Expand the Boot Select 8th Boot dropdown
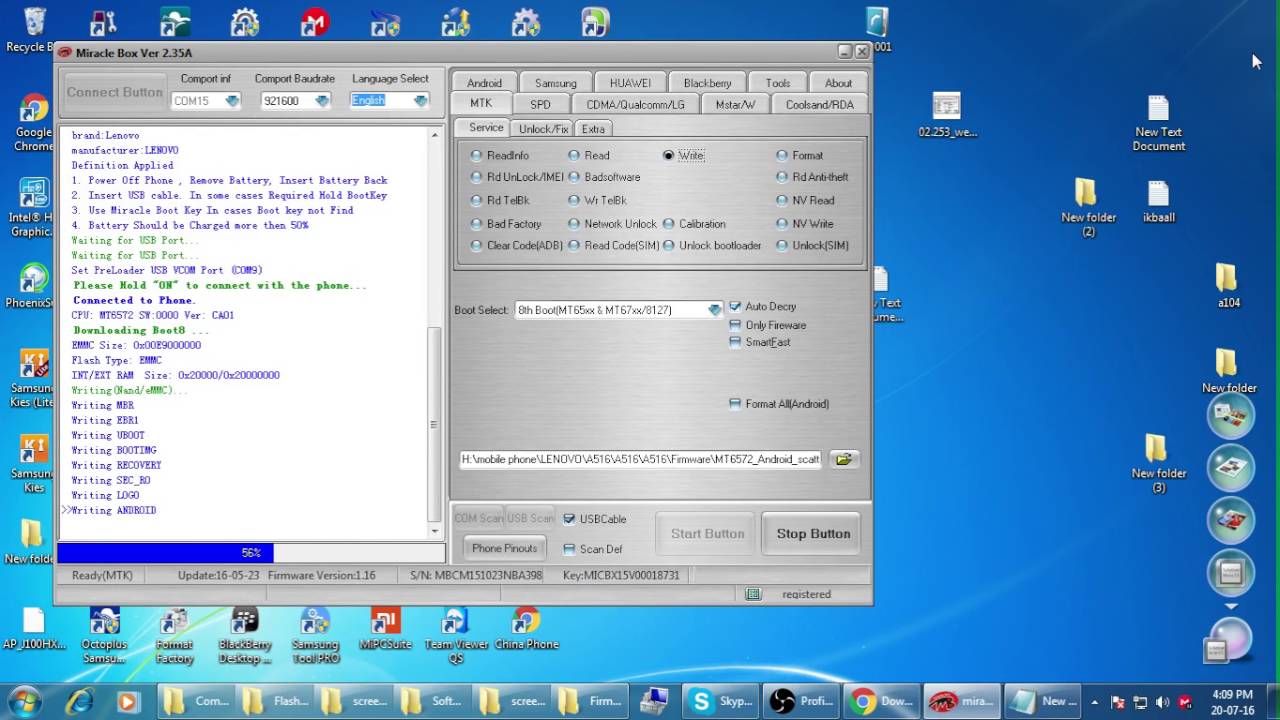This screenshot has width=1280, height=720. (x=714, y=310)
